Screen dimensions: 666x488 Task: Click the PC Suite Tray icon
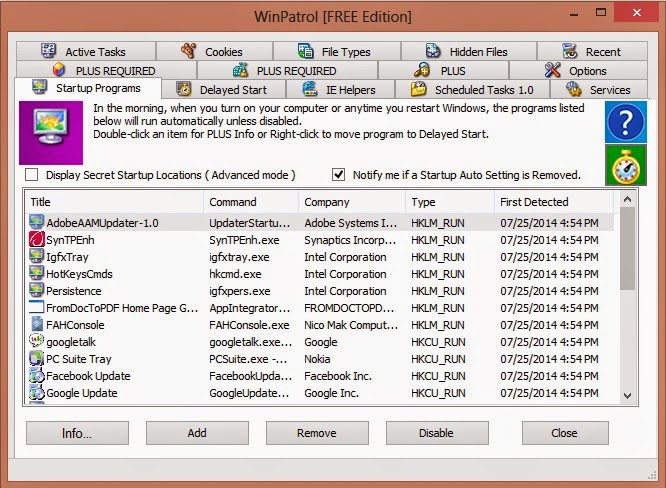point(37,358)
